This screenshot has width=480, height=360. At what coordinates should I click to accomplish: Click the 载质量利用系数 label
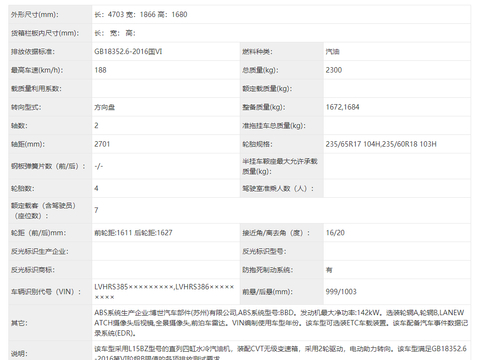[36, 89]
